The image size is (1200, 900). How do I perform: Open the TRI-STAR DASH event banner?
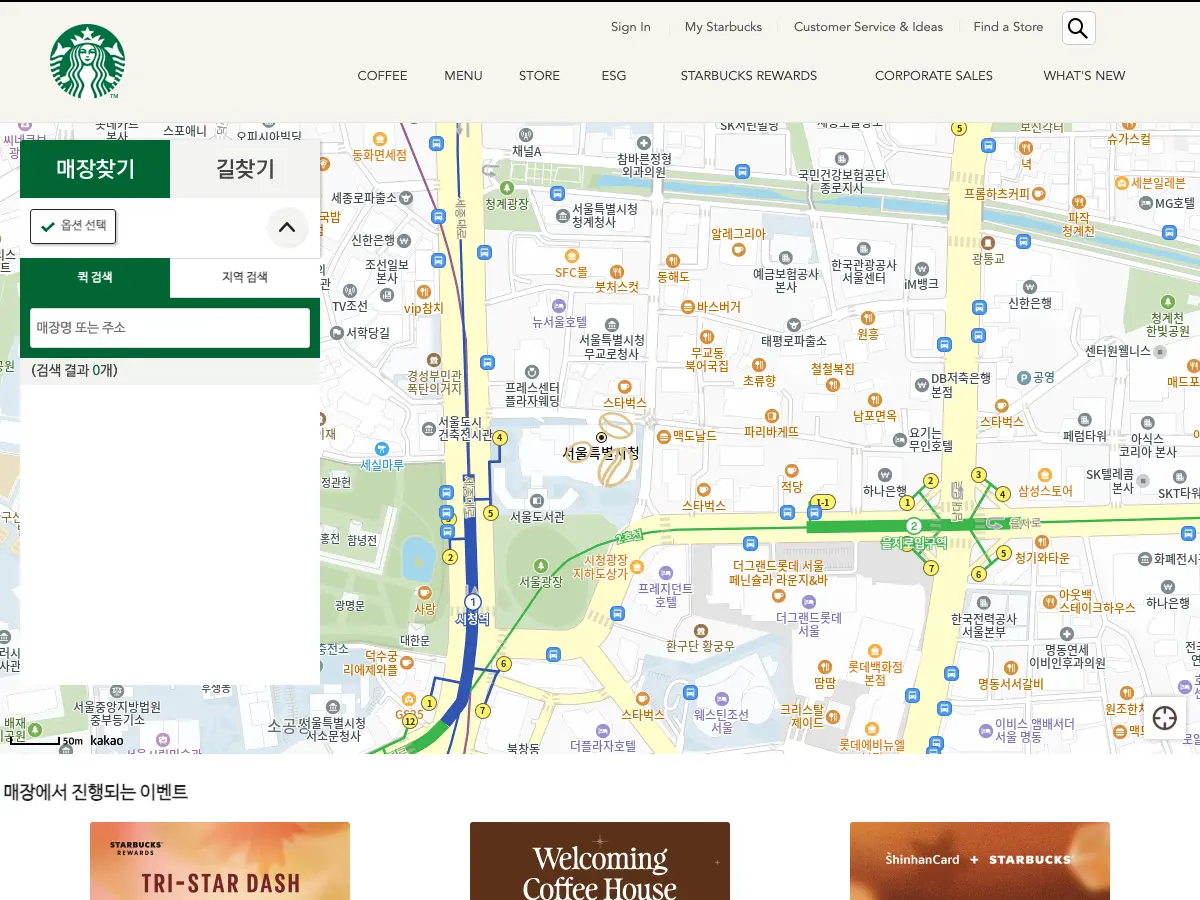(220, 861)
